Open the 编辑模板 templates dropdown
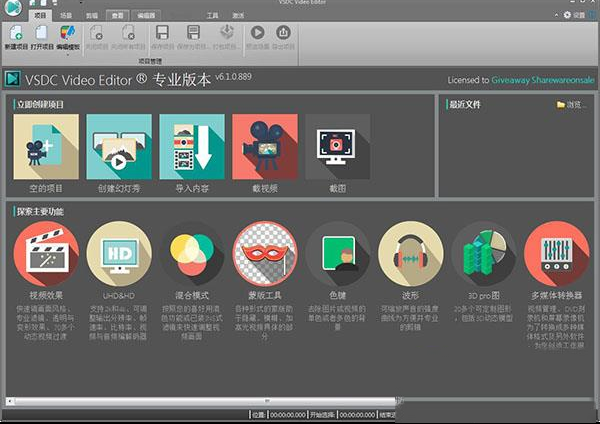600x424 pixels. click(68, 37)
